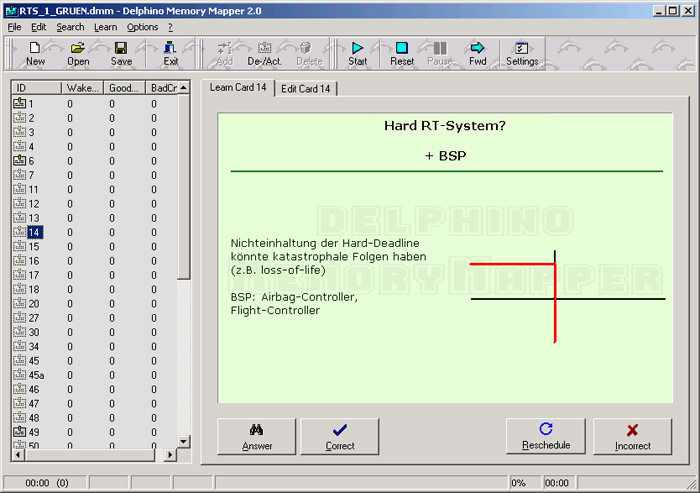Image resolution: width=700 pixels, height=493 pixels.
Task: Select card ID 45 in the list
Action: coord(33,361)
